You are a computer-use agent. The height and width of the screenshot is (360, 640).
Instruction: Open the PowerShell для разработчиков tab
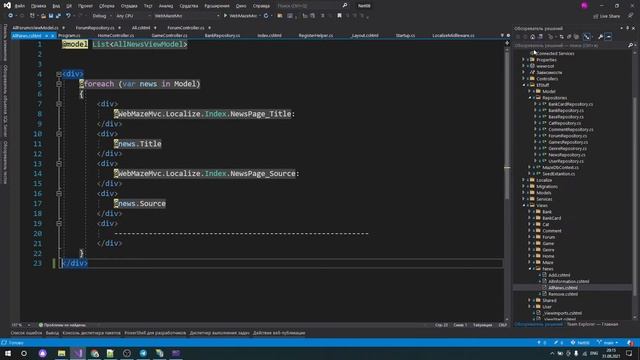(155, 333)
